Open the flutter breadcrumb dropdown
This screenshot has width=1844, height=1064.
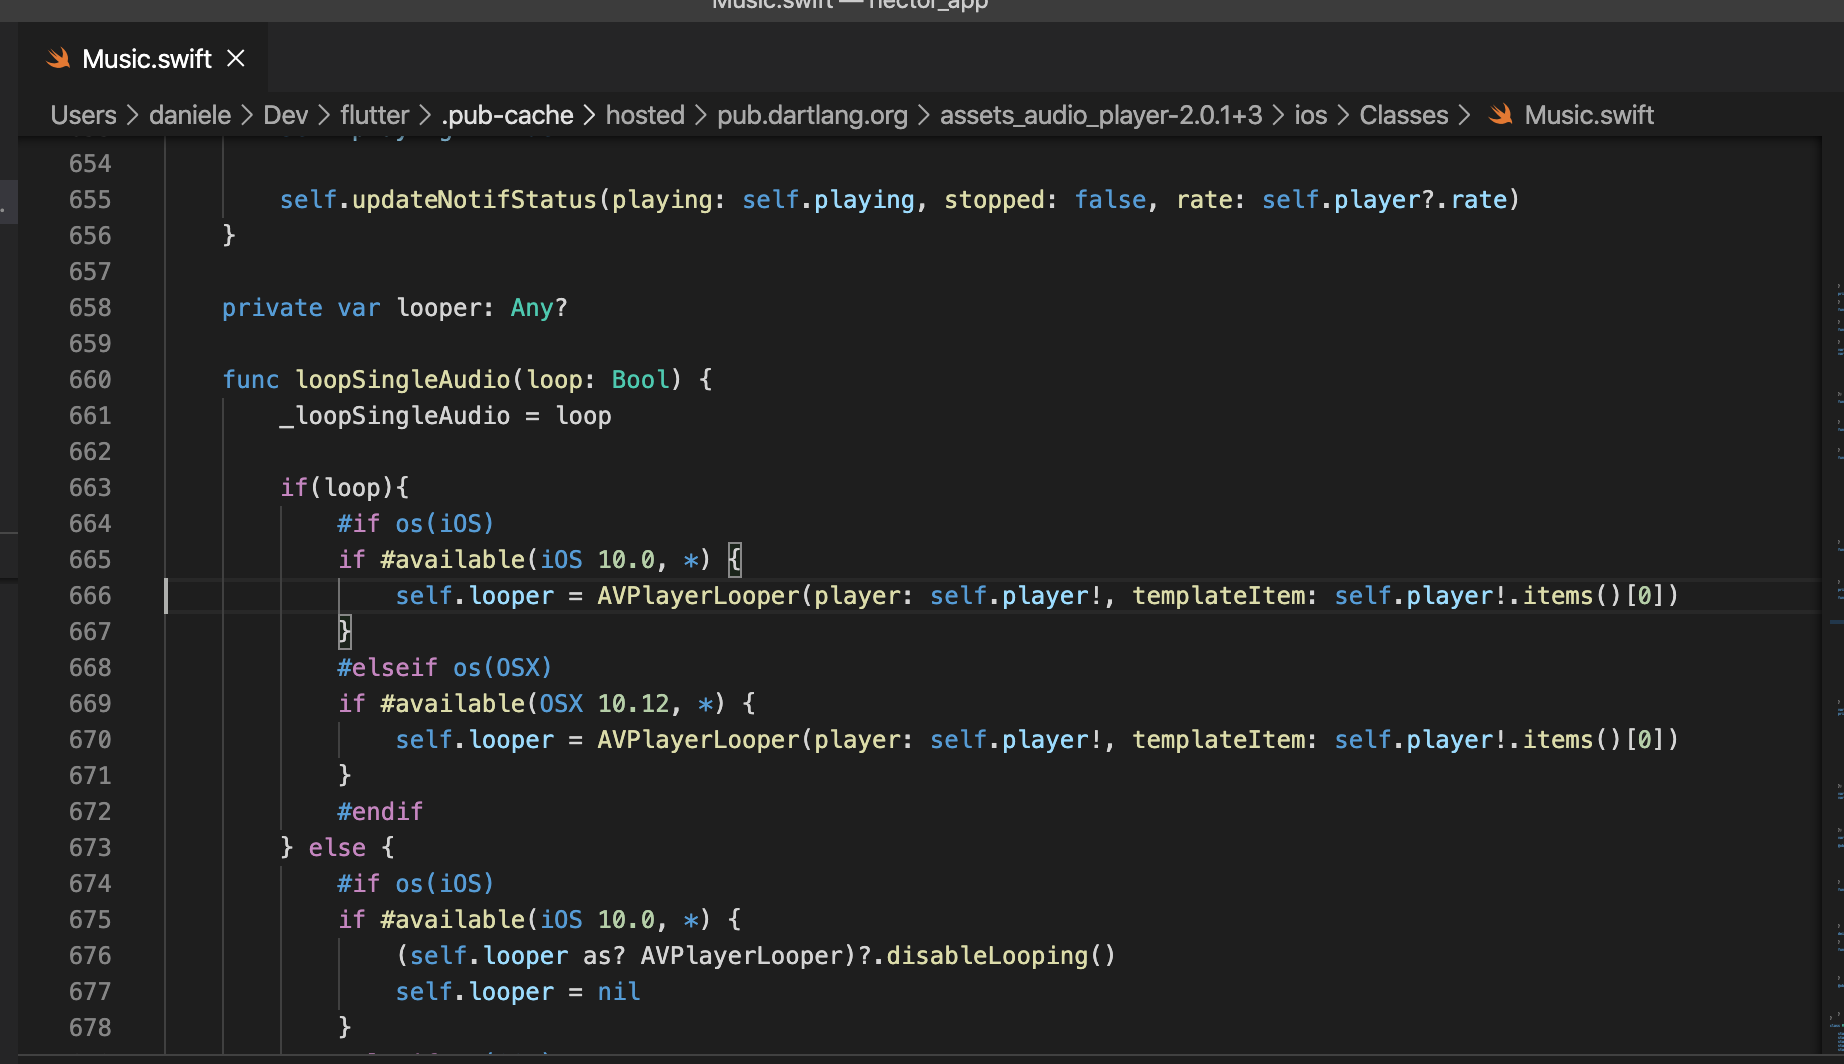pos(374,114)
